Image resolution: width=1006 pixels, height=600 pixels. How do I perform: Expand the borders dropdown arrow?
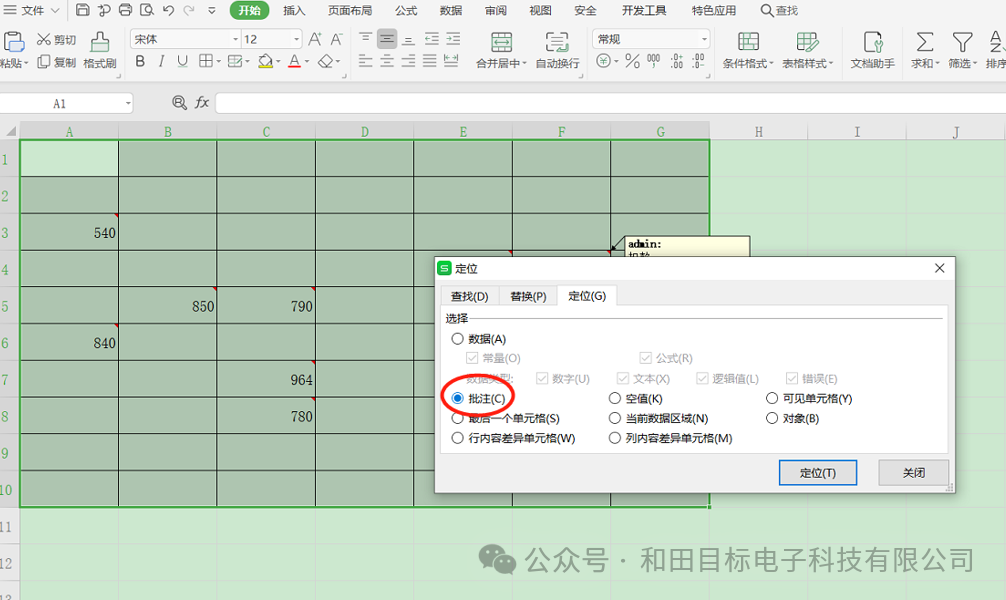(219, 62)
